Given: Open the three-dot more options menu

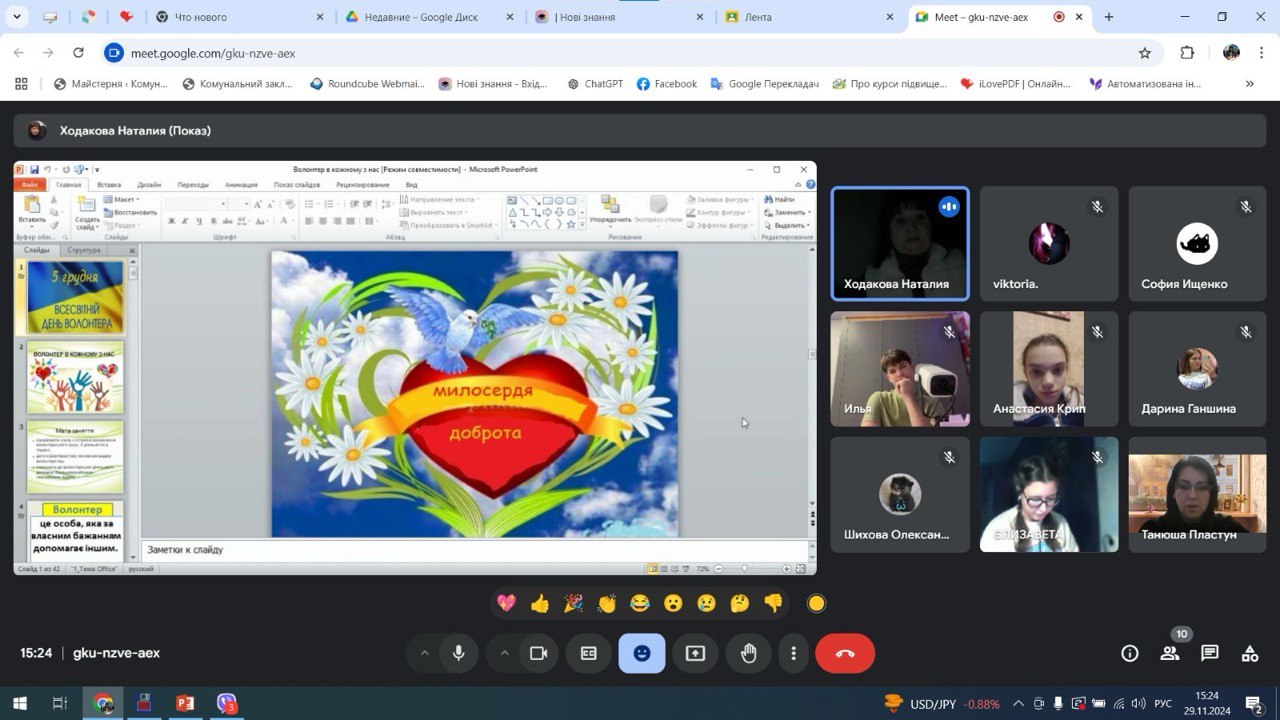Looking at the screenshot, I should point(793,653).
